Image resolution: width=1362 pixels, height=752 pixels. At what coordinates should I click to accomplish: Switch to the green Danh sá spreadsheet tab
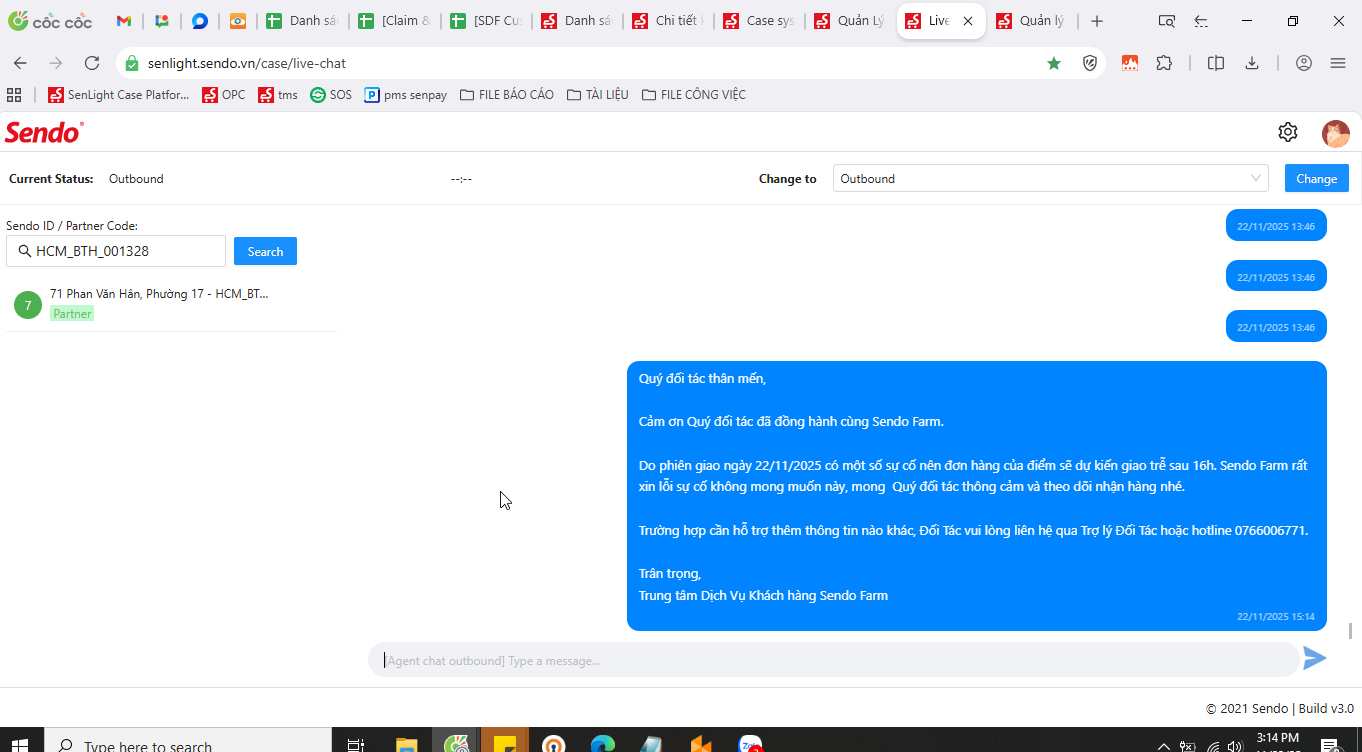[x=303, y=21]
